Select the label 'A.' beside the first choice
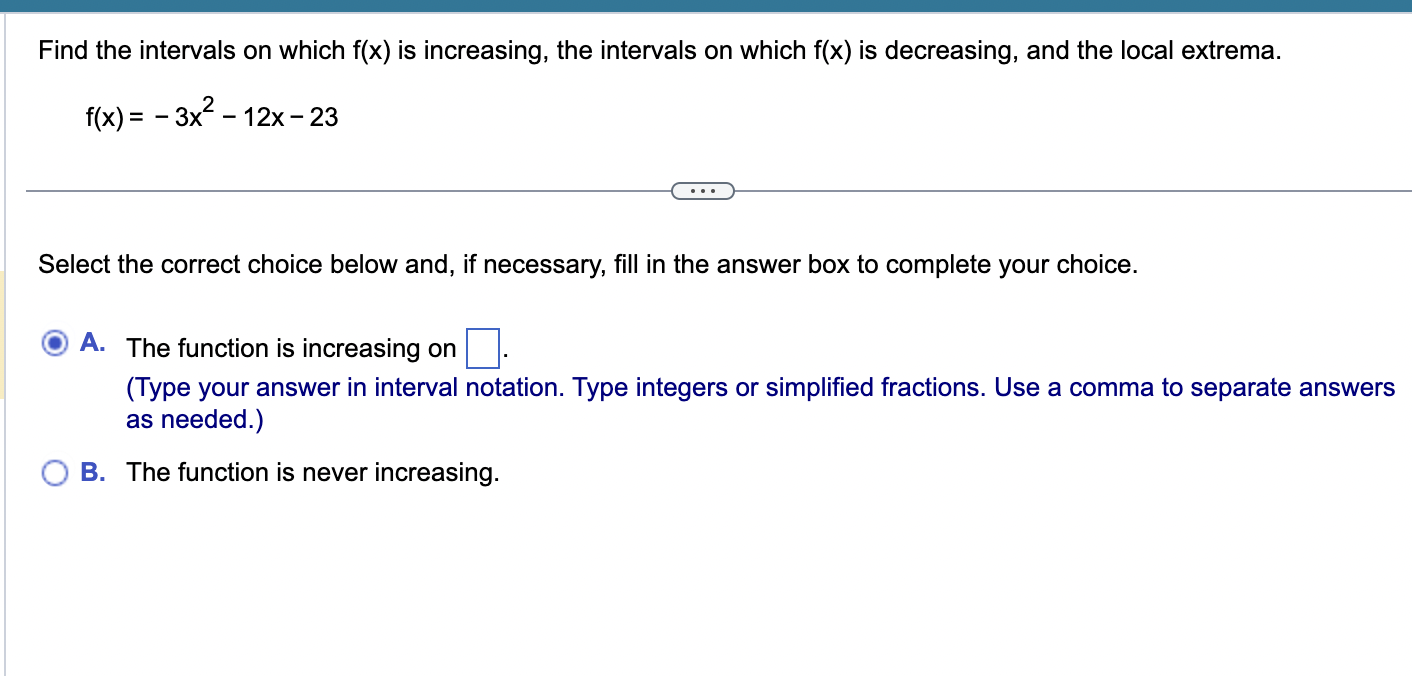This screenshot has height=676, width=1412. (92, 342)
